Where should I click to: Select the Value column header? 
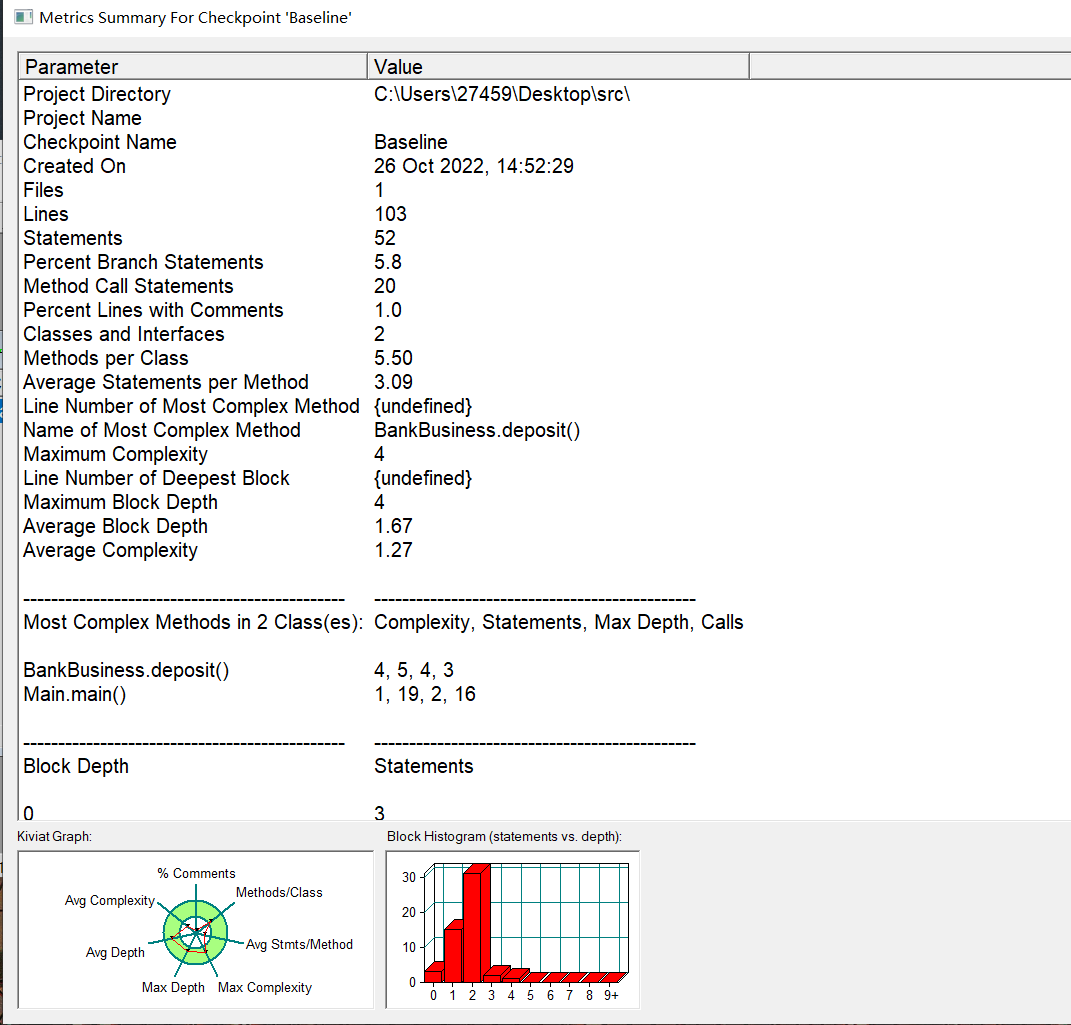point(558,66)
